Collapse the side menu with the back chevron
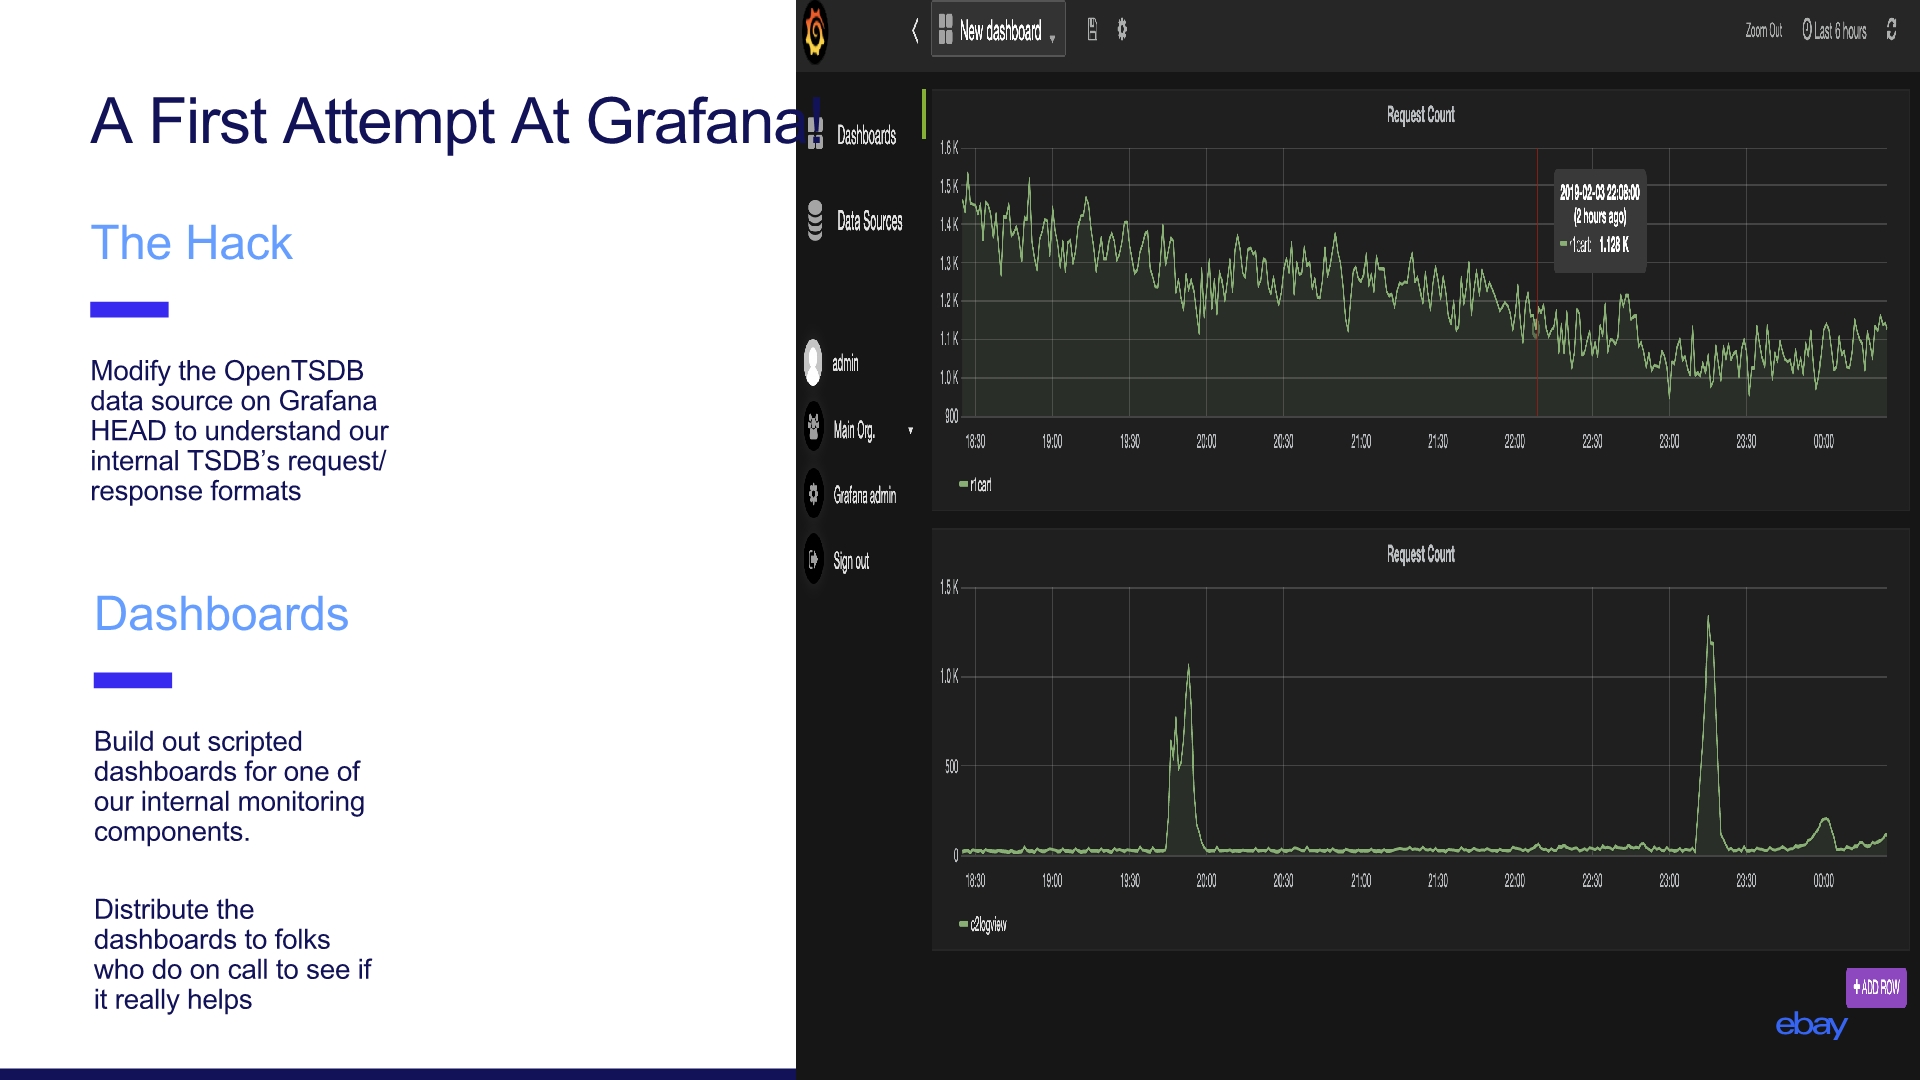Image resolution: width=1920 pixels, height=1080 pixels. click(914, 31)
